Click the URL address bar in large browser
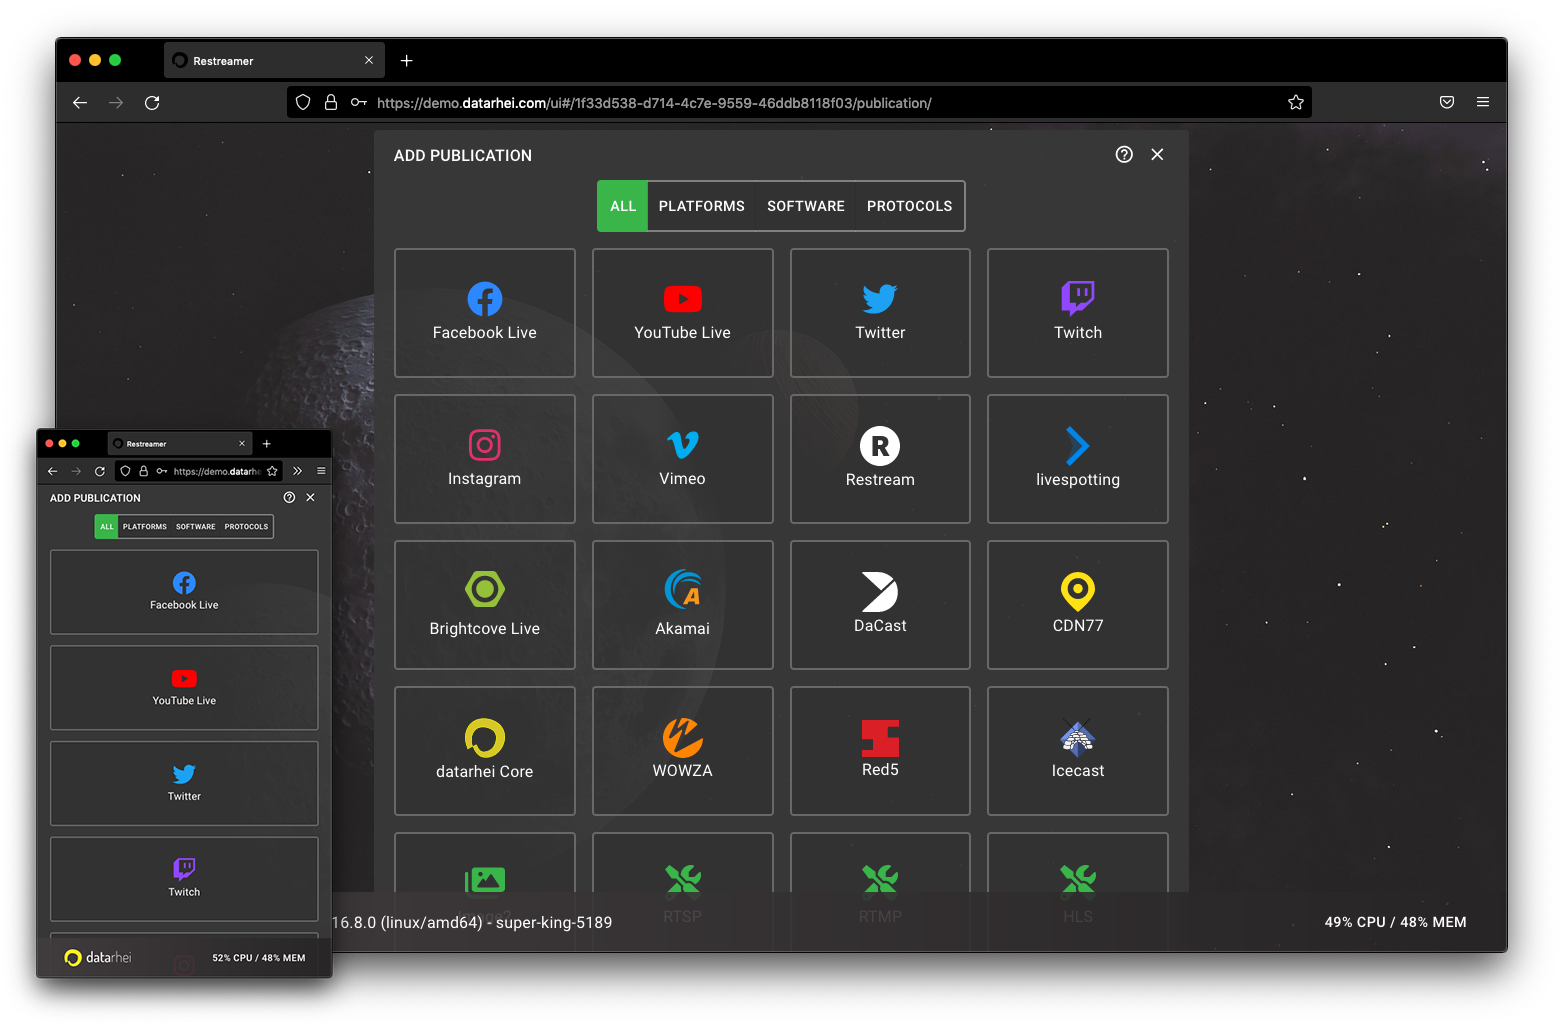 coord(800,103)
